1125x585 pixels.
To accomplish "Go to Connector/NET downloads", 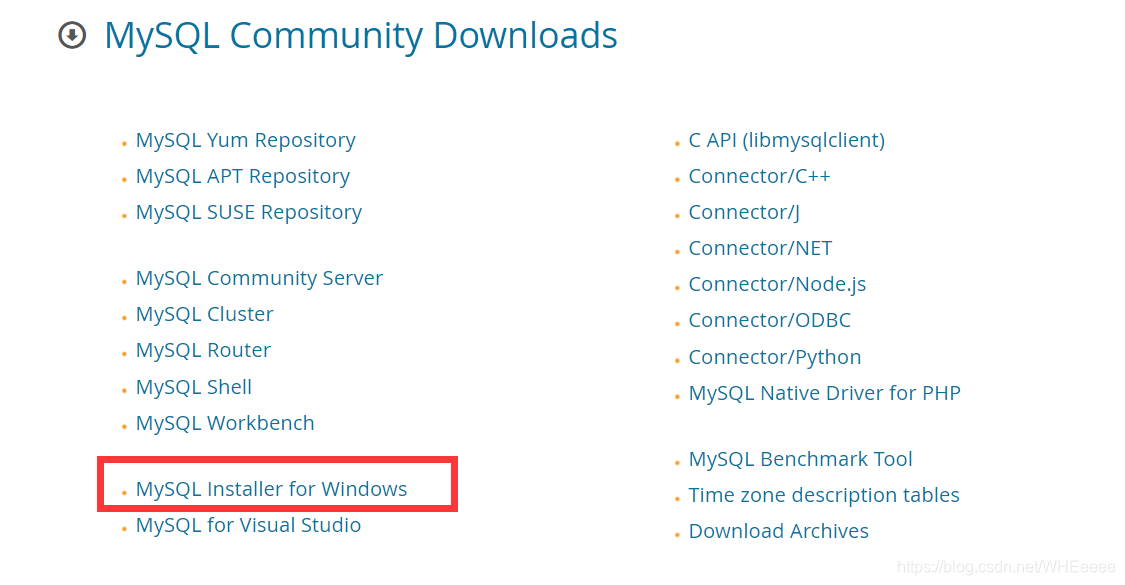I will pyautogui.click(x=760, y=248).
